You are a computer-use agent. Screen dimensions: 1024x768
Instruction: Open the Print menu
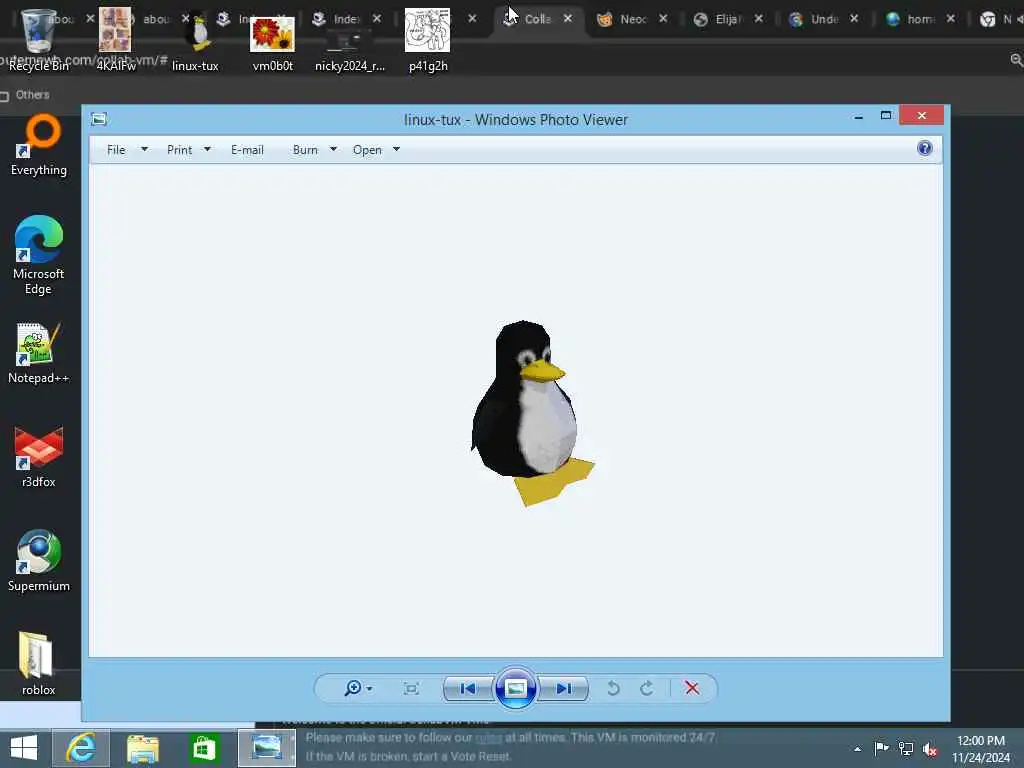click(180, 150)
